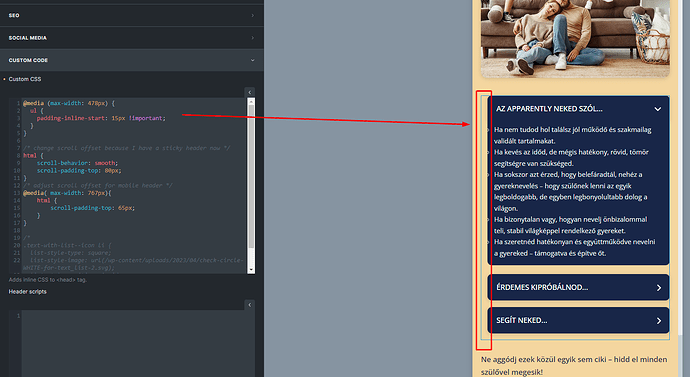
Task: Click the Custom Code down chevron
Action: pos(253,60)
